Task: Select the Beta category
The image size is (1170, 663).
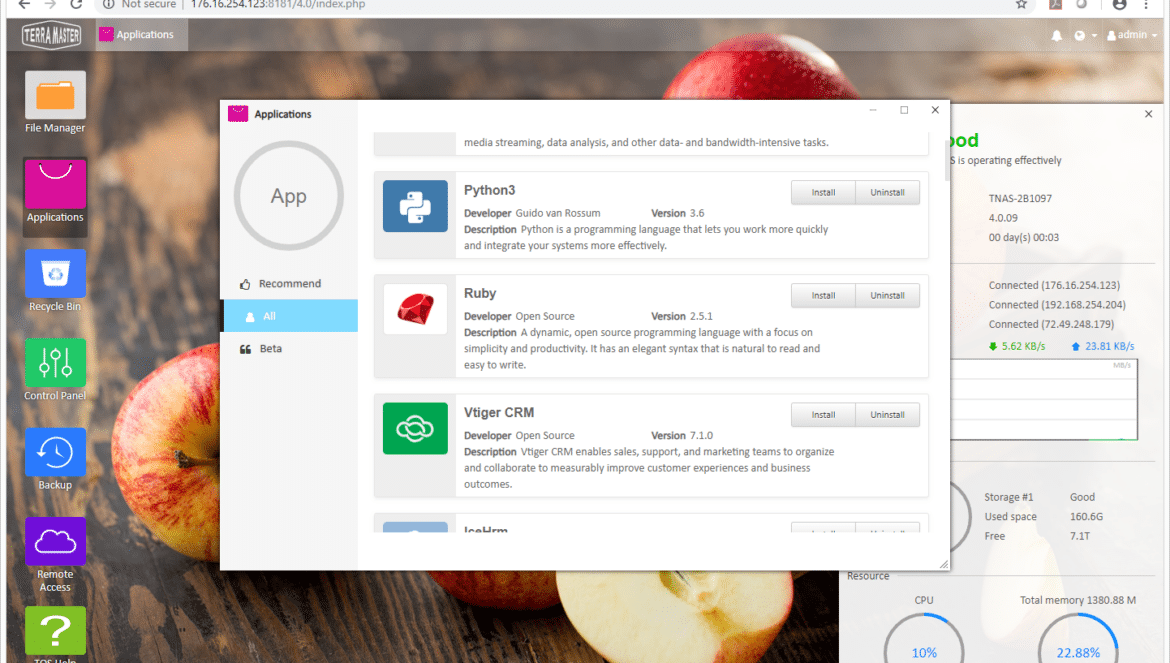Action: pos(289,348)
